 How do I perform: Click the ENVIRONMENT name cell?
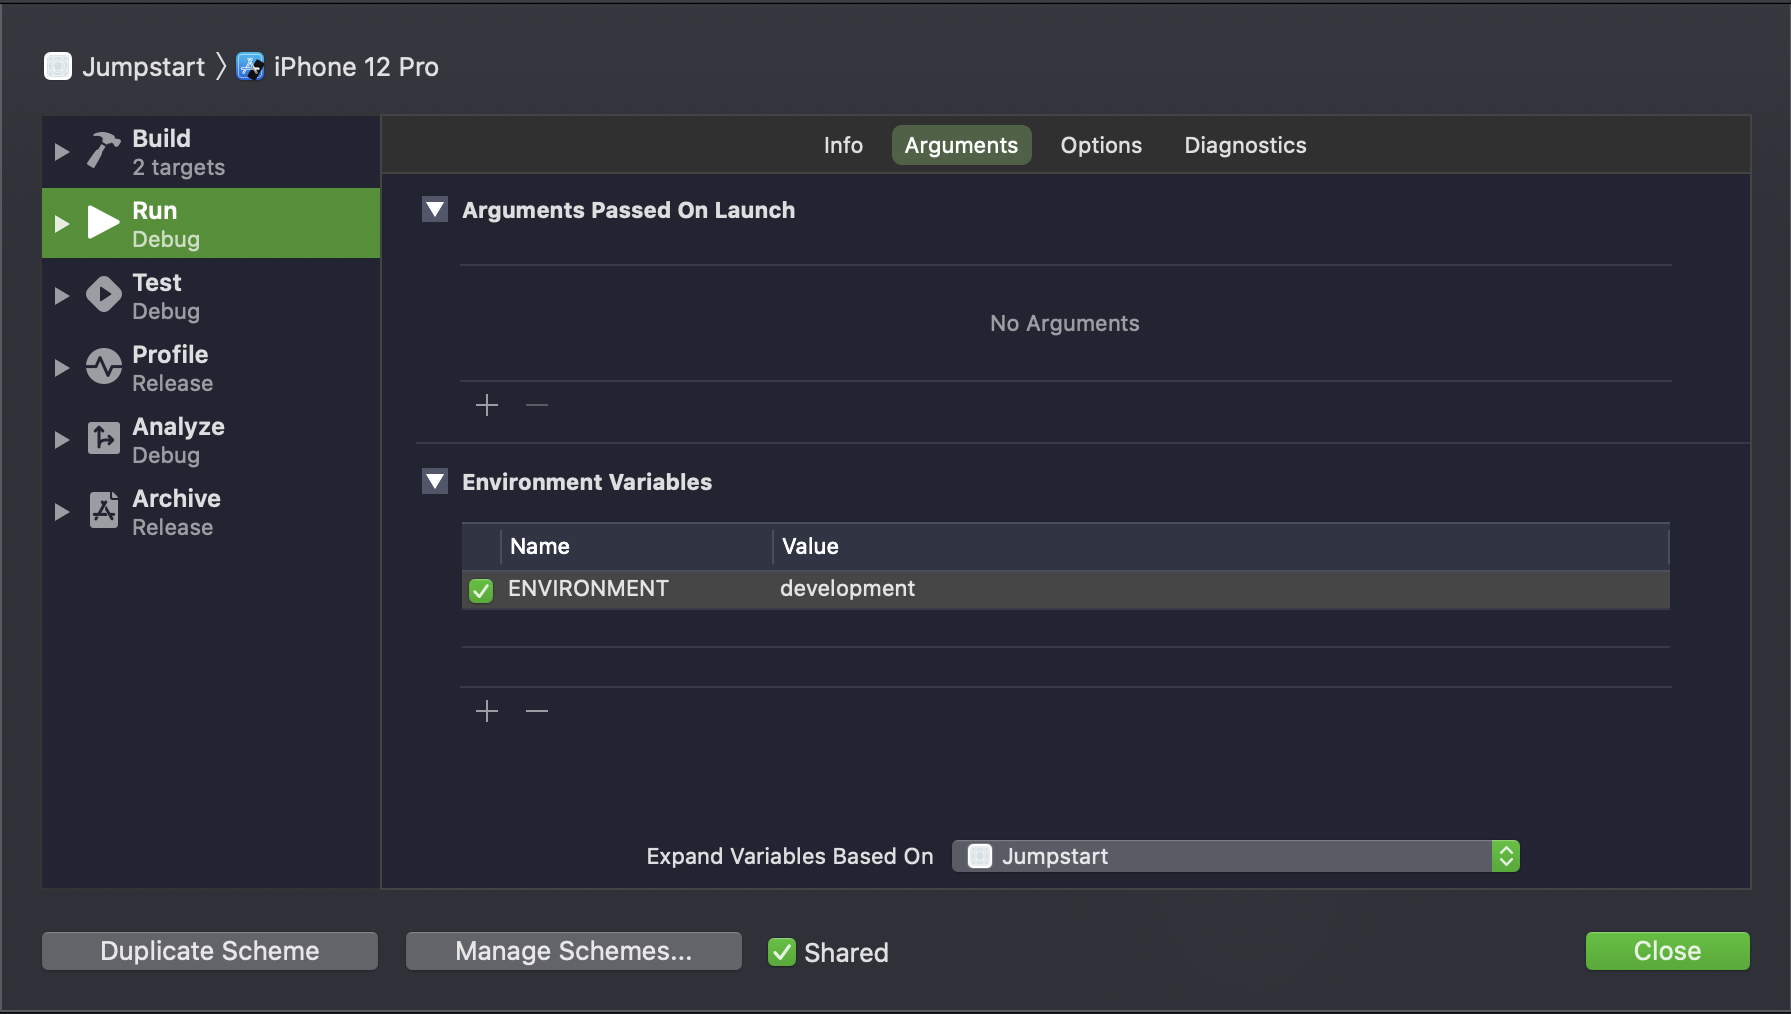click(x=588, y=589)
